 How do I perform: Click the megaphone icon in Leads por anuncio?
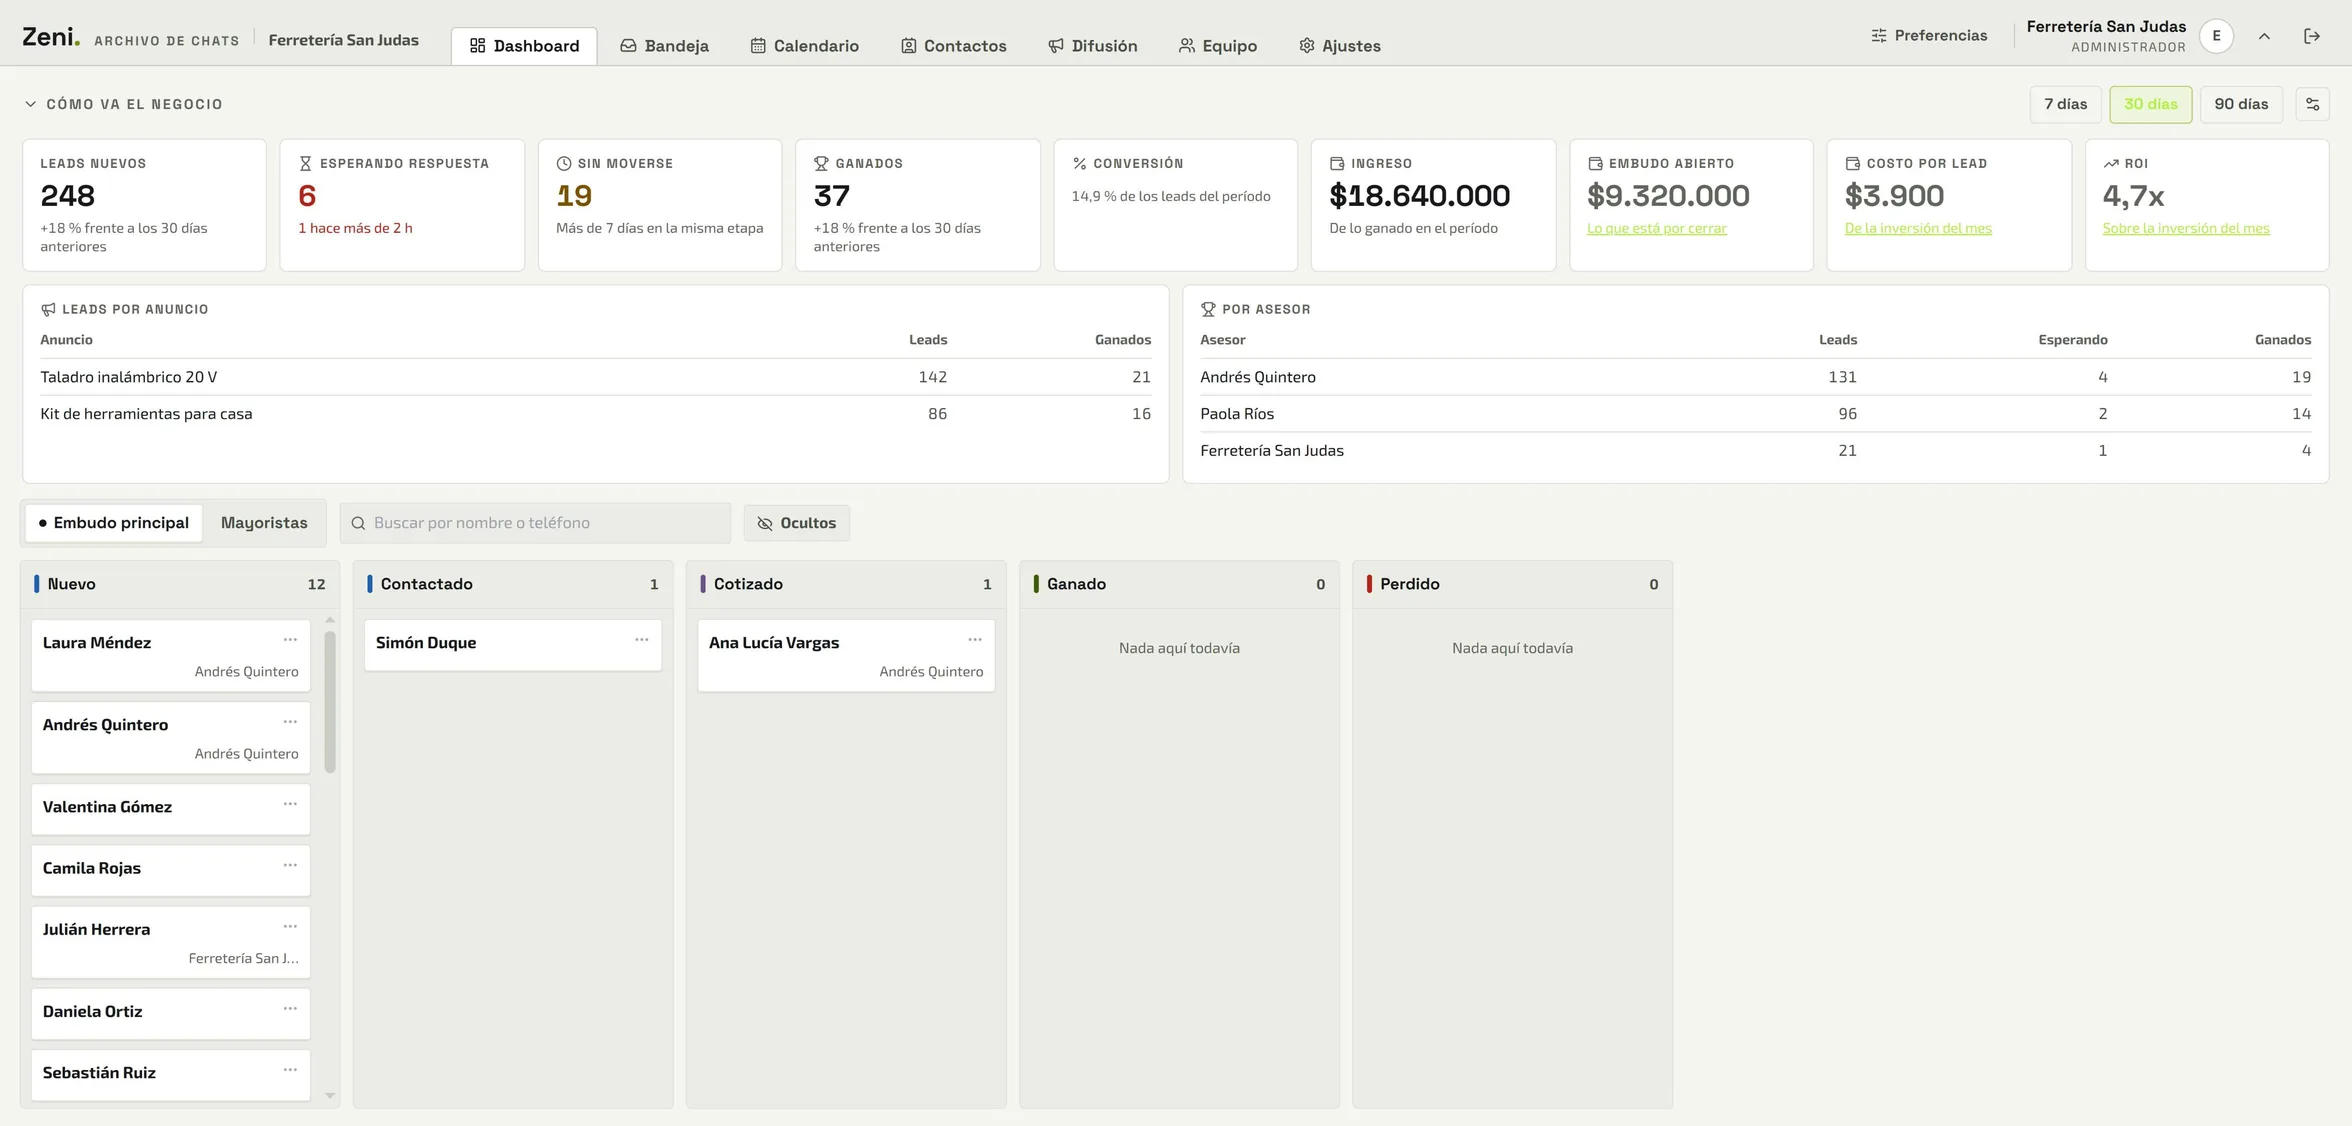tap(48, 309)
